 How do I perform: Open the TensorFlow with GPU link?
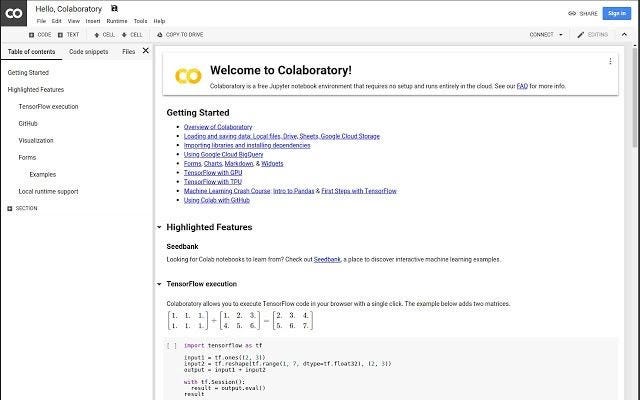[x=213, y=173]
